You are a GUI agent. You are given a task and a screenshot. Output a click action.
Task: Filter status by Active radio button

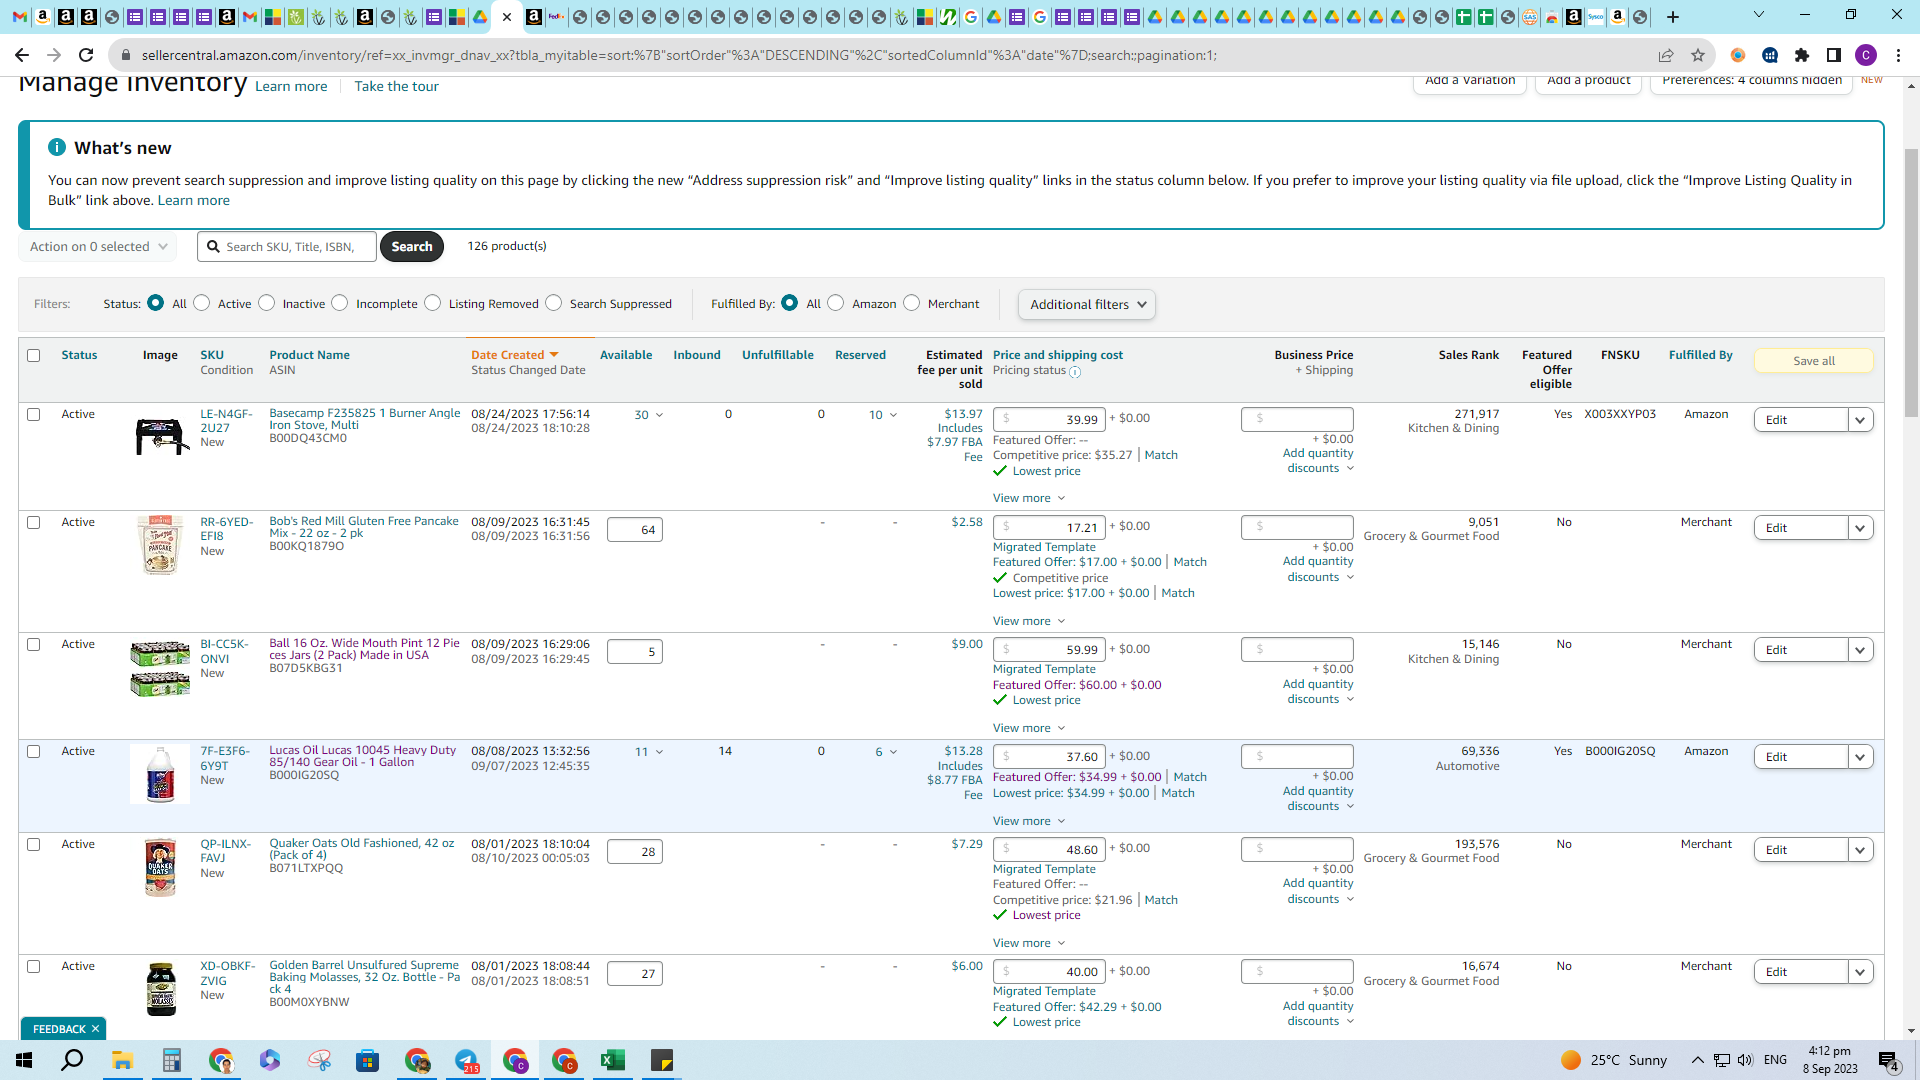(x=202, y=303)
